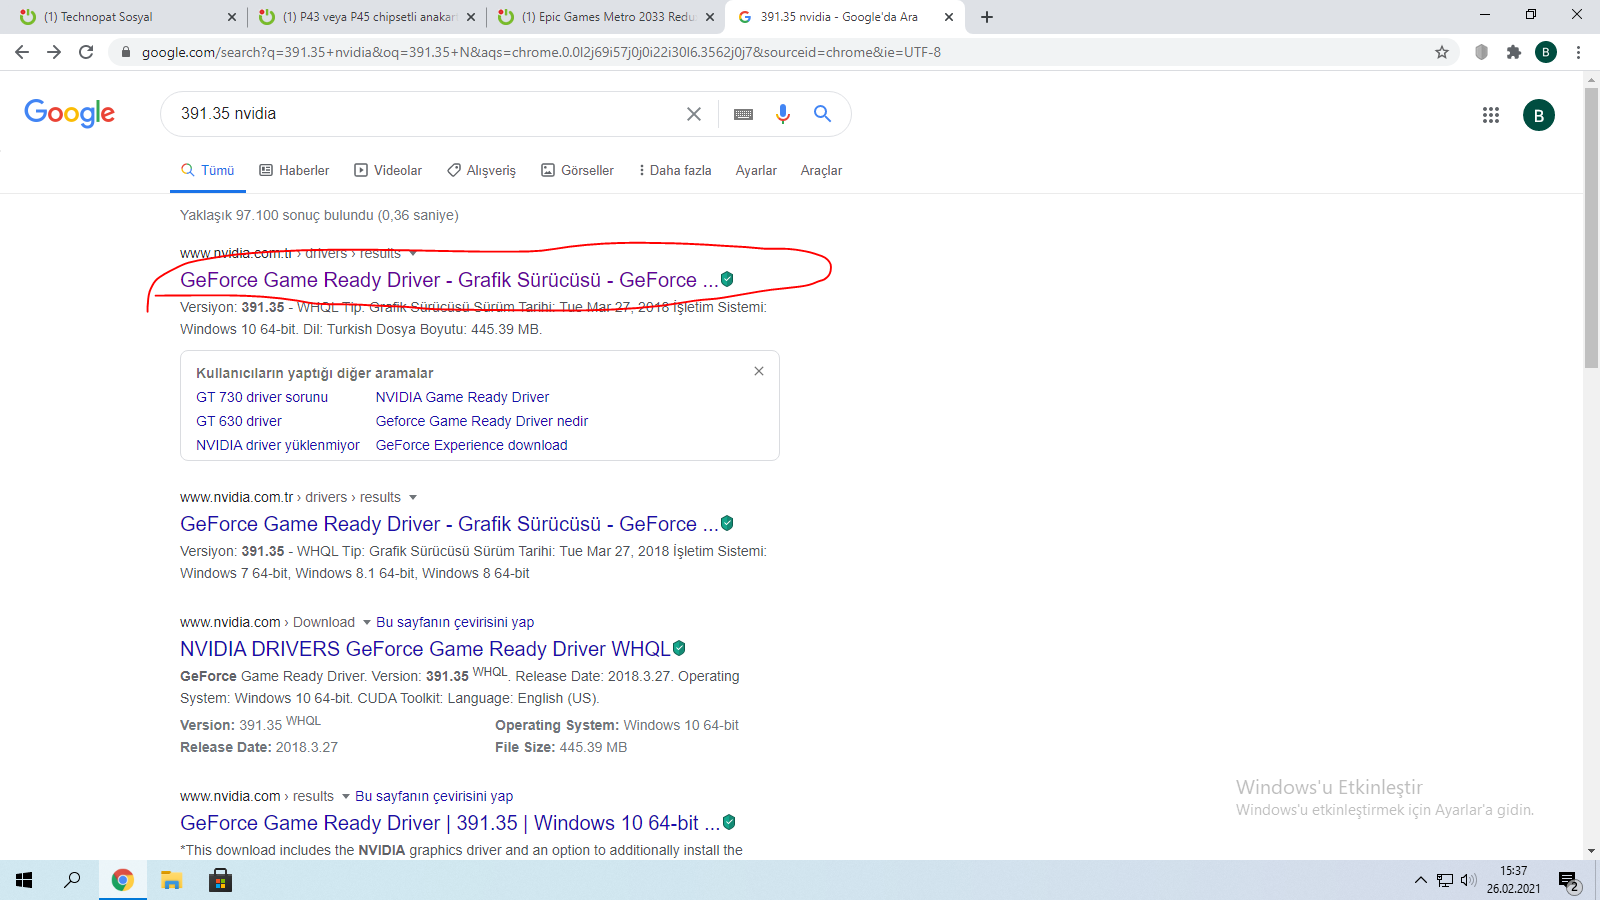Go back to the previous page
Viewport: 1600px width, 900px height.
(x=22, y=52)
